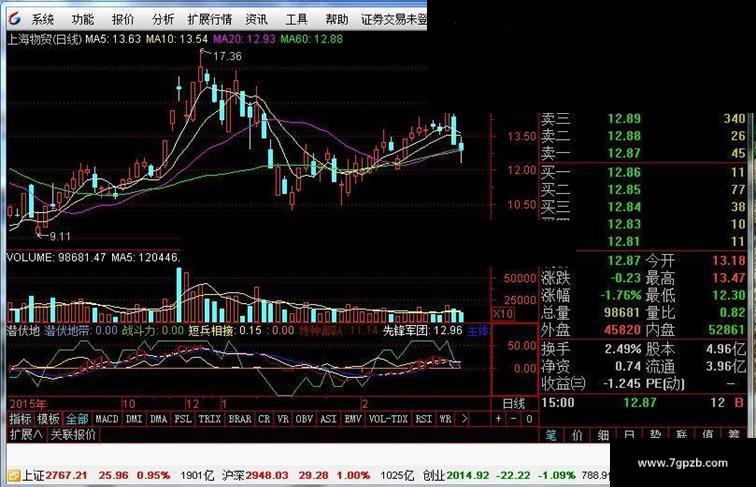The image size is (756, 487).
Task: Switch to the 指标 tab
Action: 20,419
